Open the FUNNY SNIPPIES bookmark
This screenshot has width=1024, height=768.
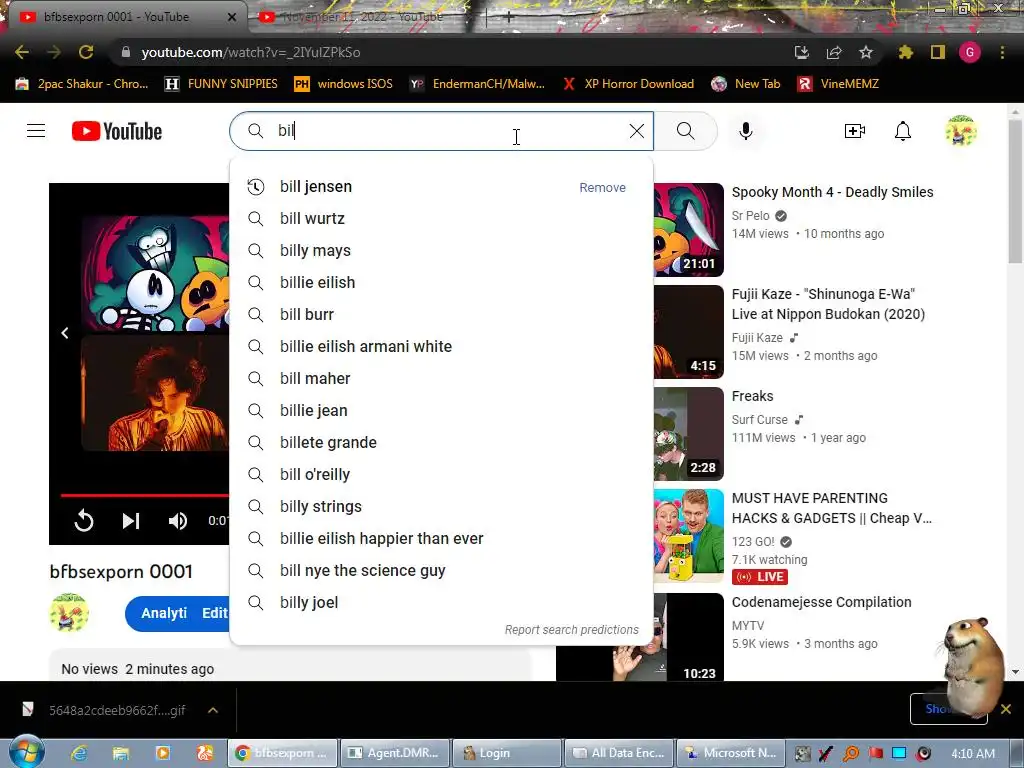(221, 84)
